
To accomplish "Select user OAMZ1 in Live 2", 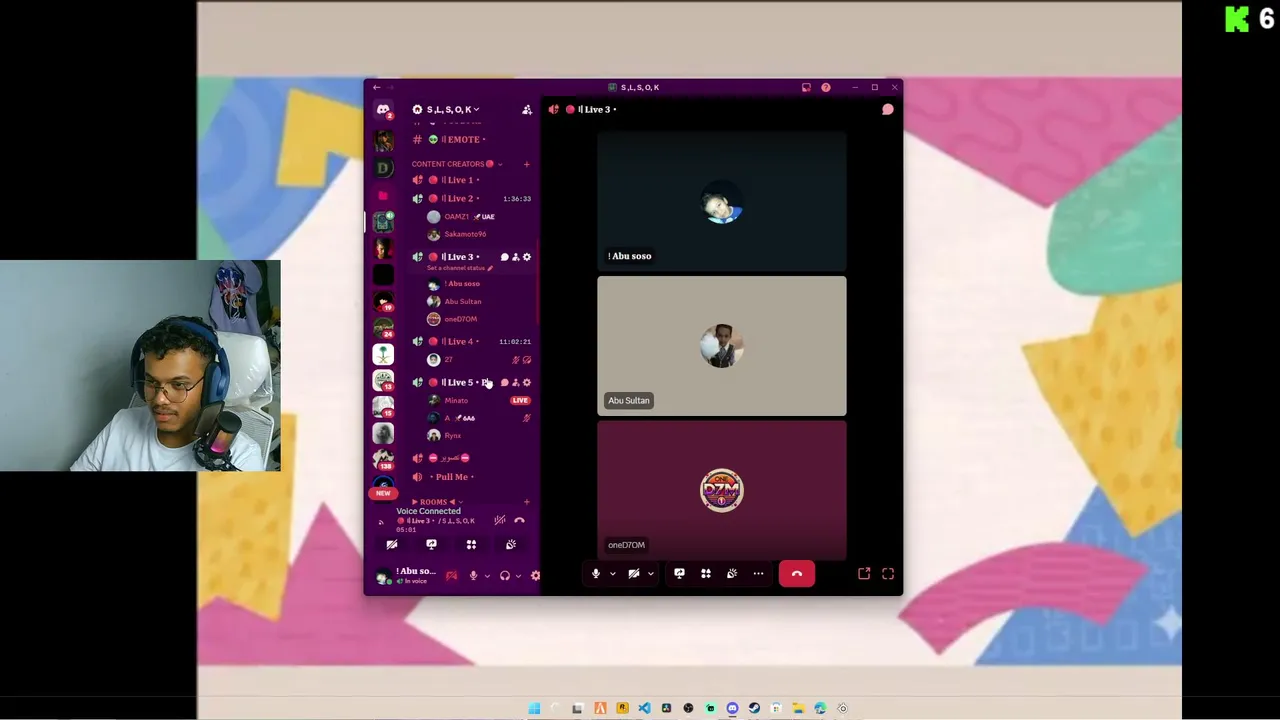I will [470, 216].
